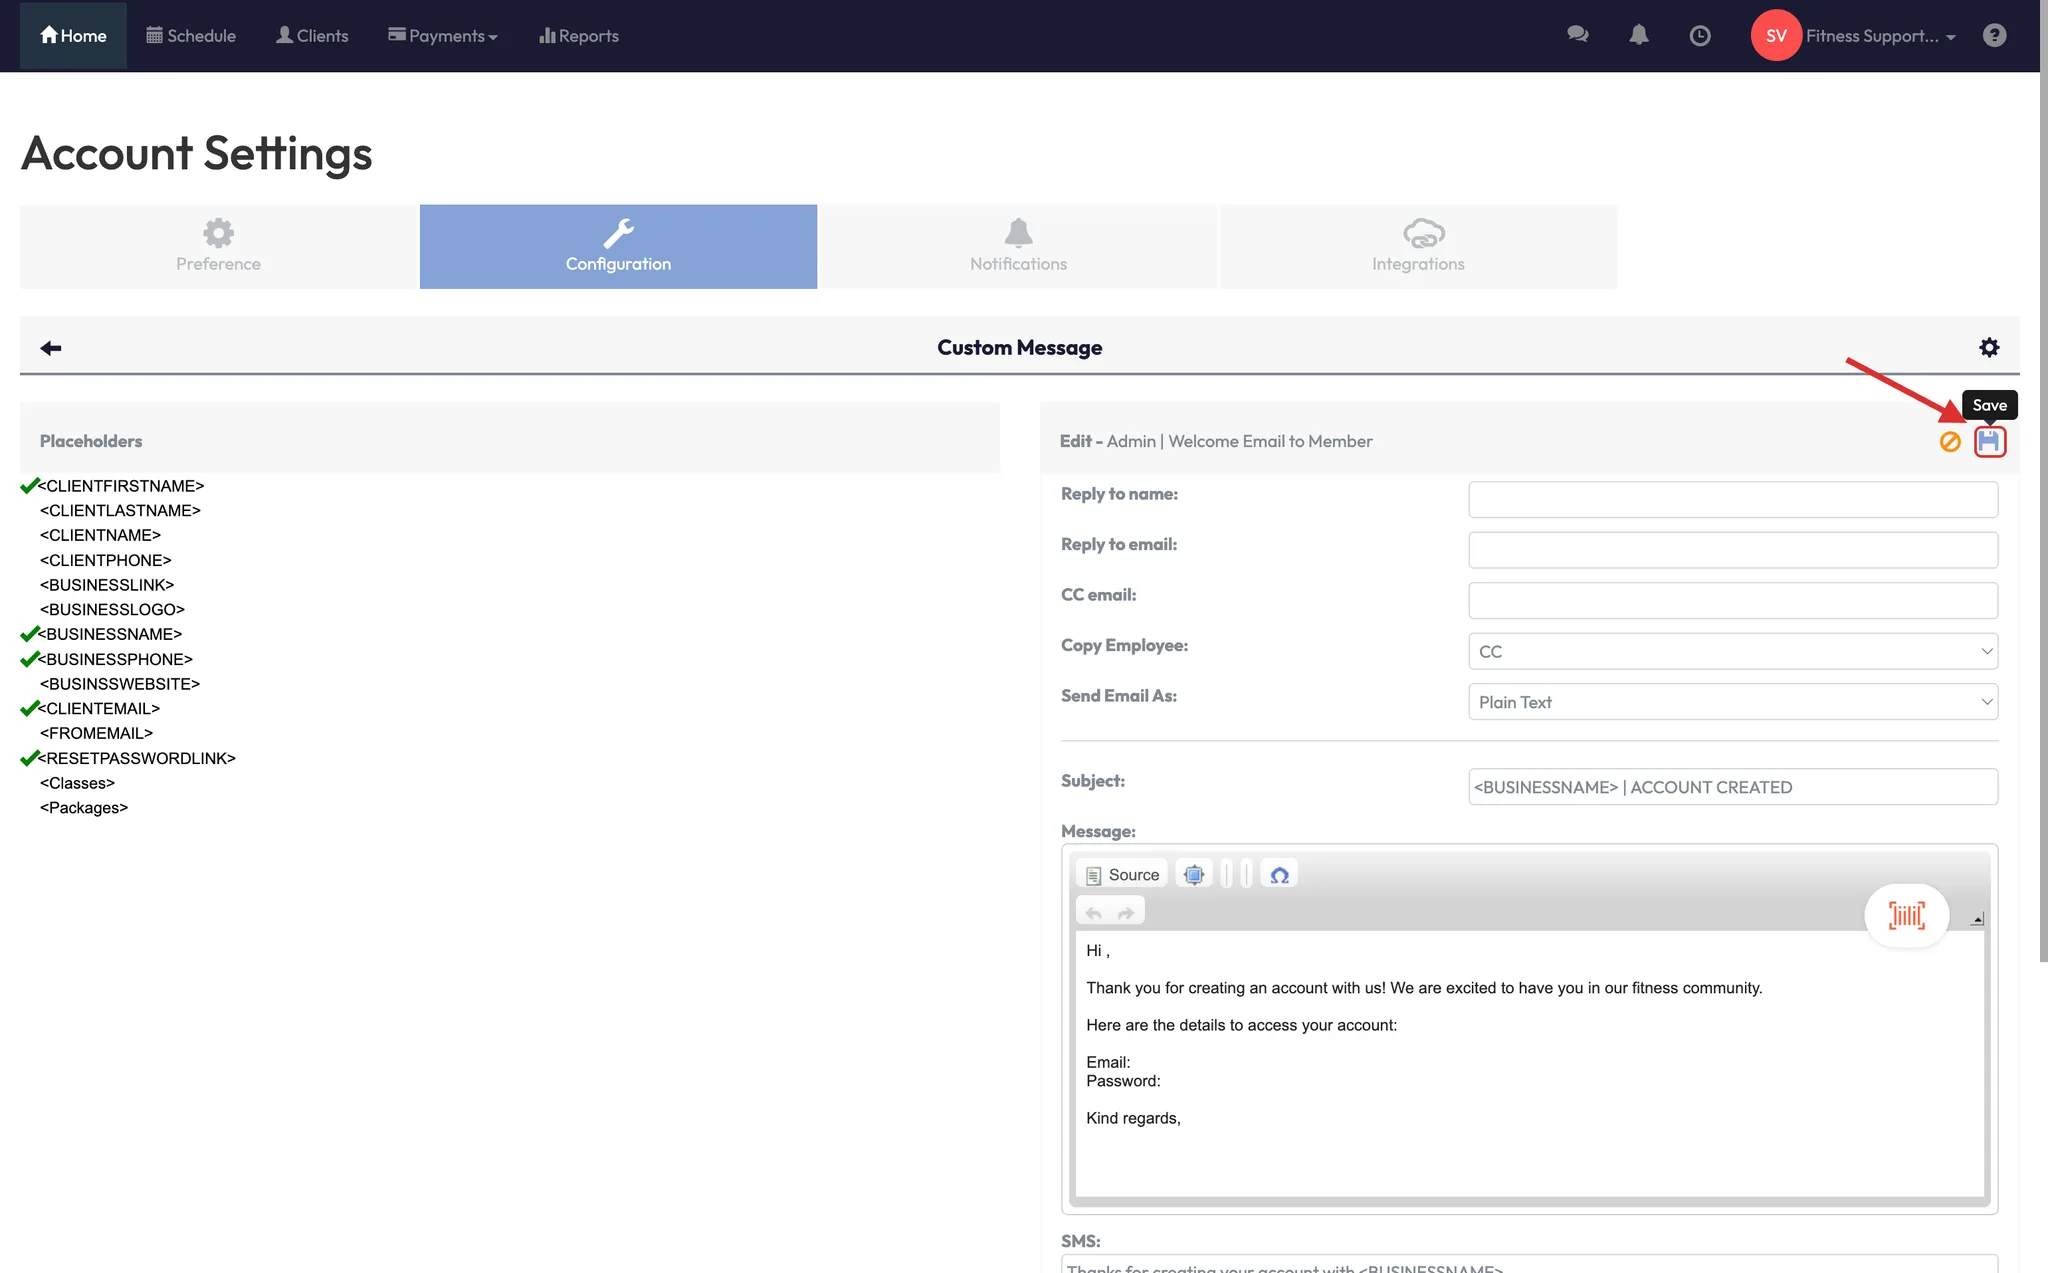Open the Custom Message gear settings
The height and width of the screenshot is (1273, 2048).
(x=1989, y=347)
